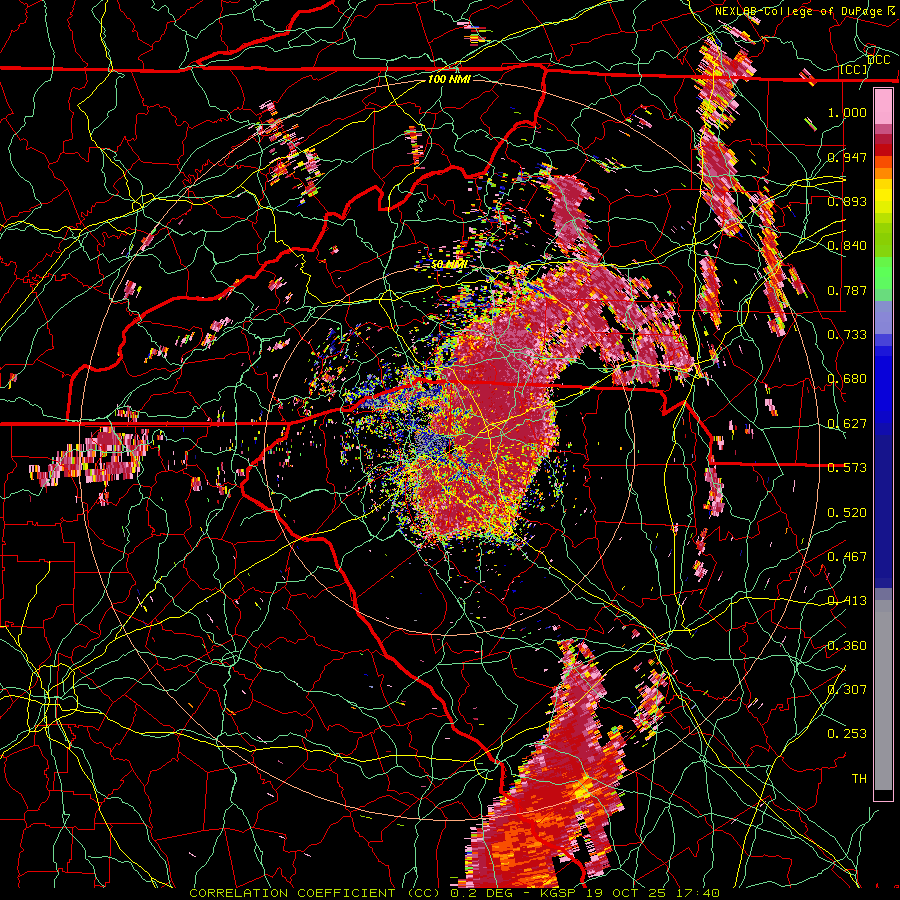Click the NEXLAB-College of DuPage label
This screenshot has height=900, width=900.
(800, 11)
